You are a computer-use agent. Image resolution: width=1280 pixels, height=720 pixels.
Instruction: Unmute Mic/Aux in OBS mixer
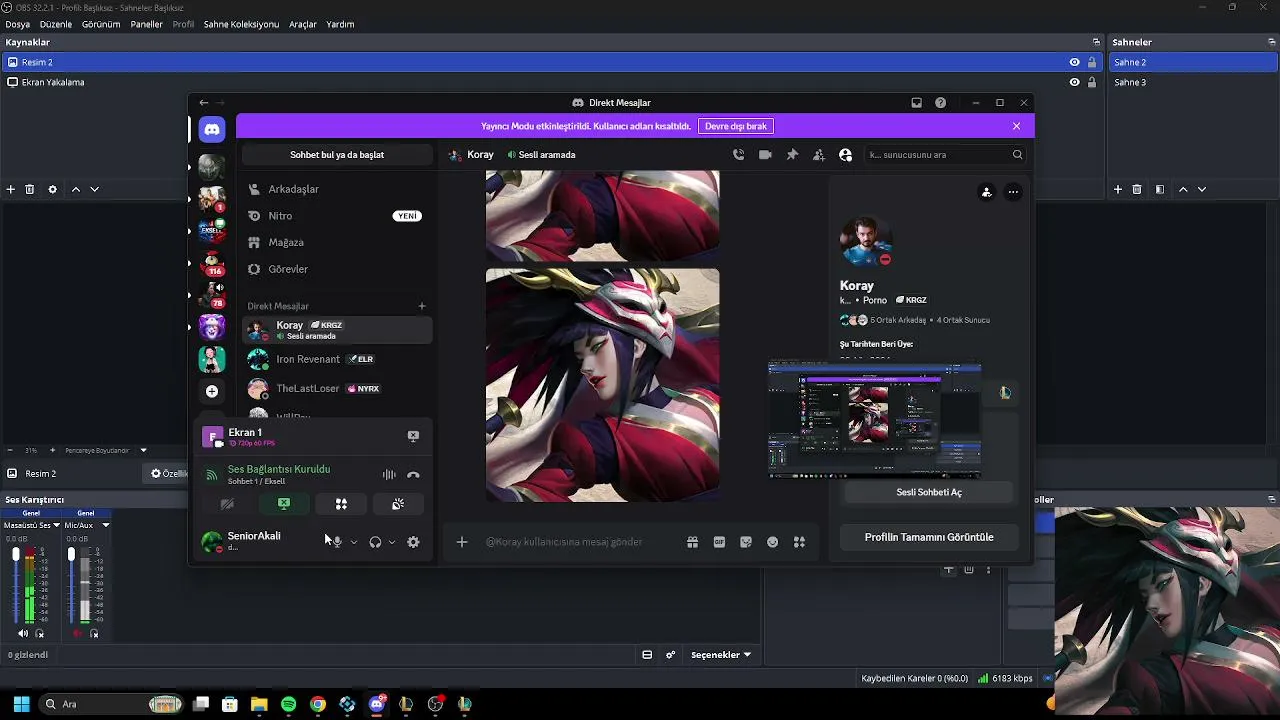[78, 634]
